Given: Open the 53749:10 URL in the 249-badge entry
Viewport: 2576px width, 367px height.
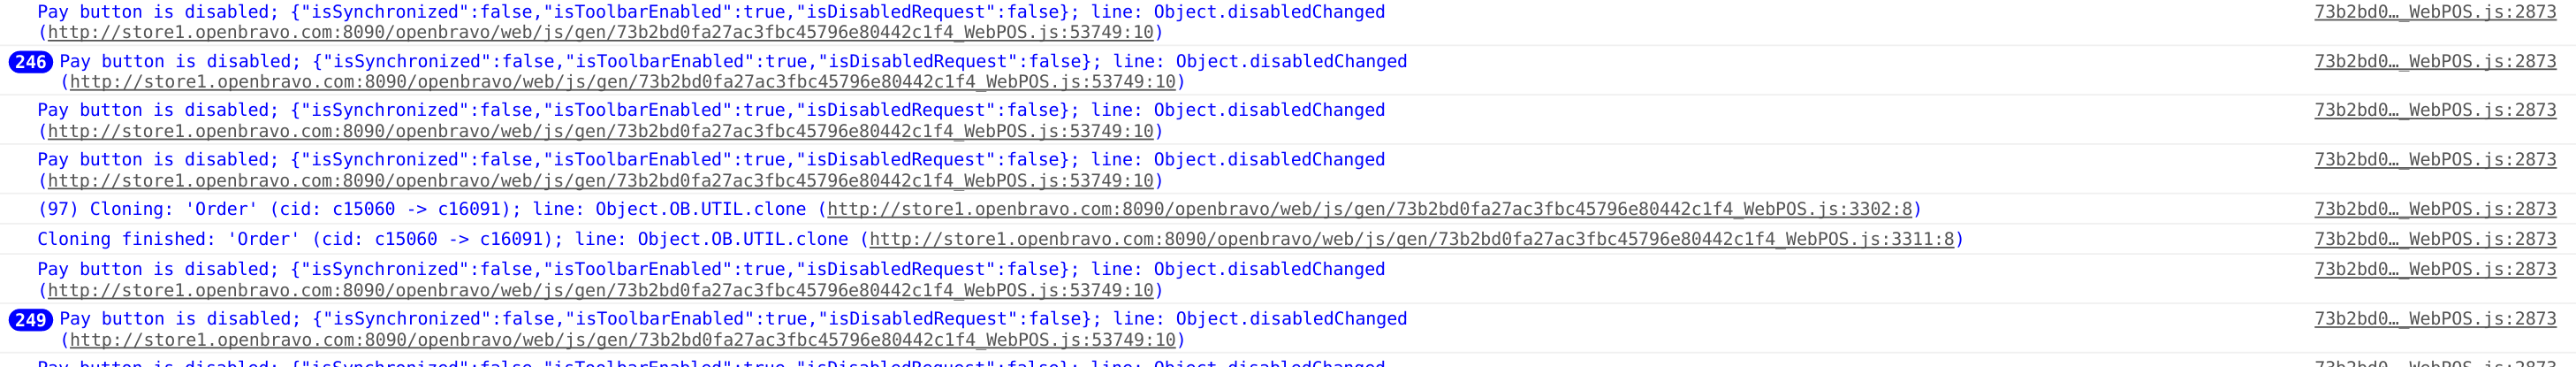Looking at the screenshot, I should [622, 340].
